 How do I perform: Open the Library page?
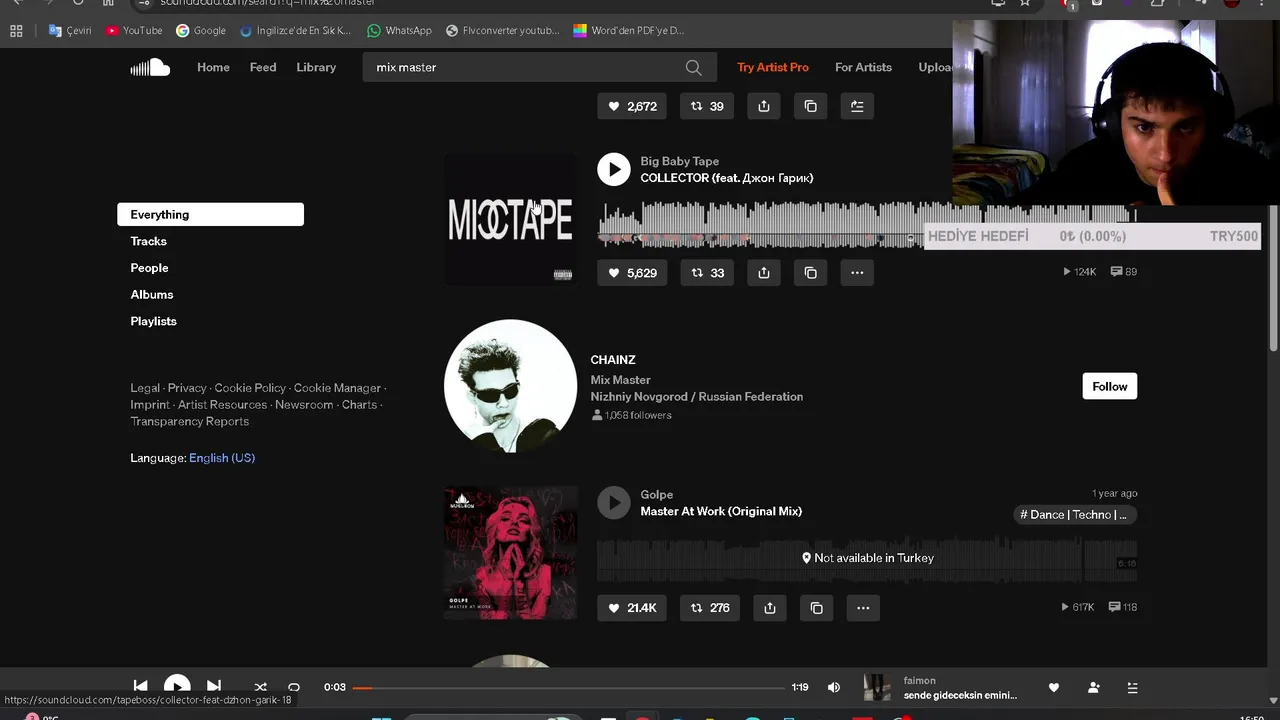click(316, 67)
